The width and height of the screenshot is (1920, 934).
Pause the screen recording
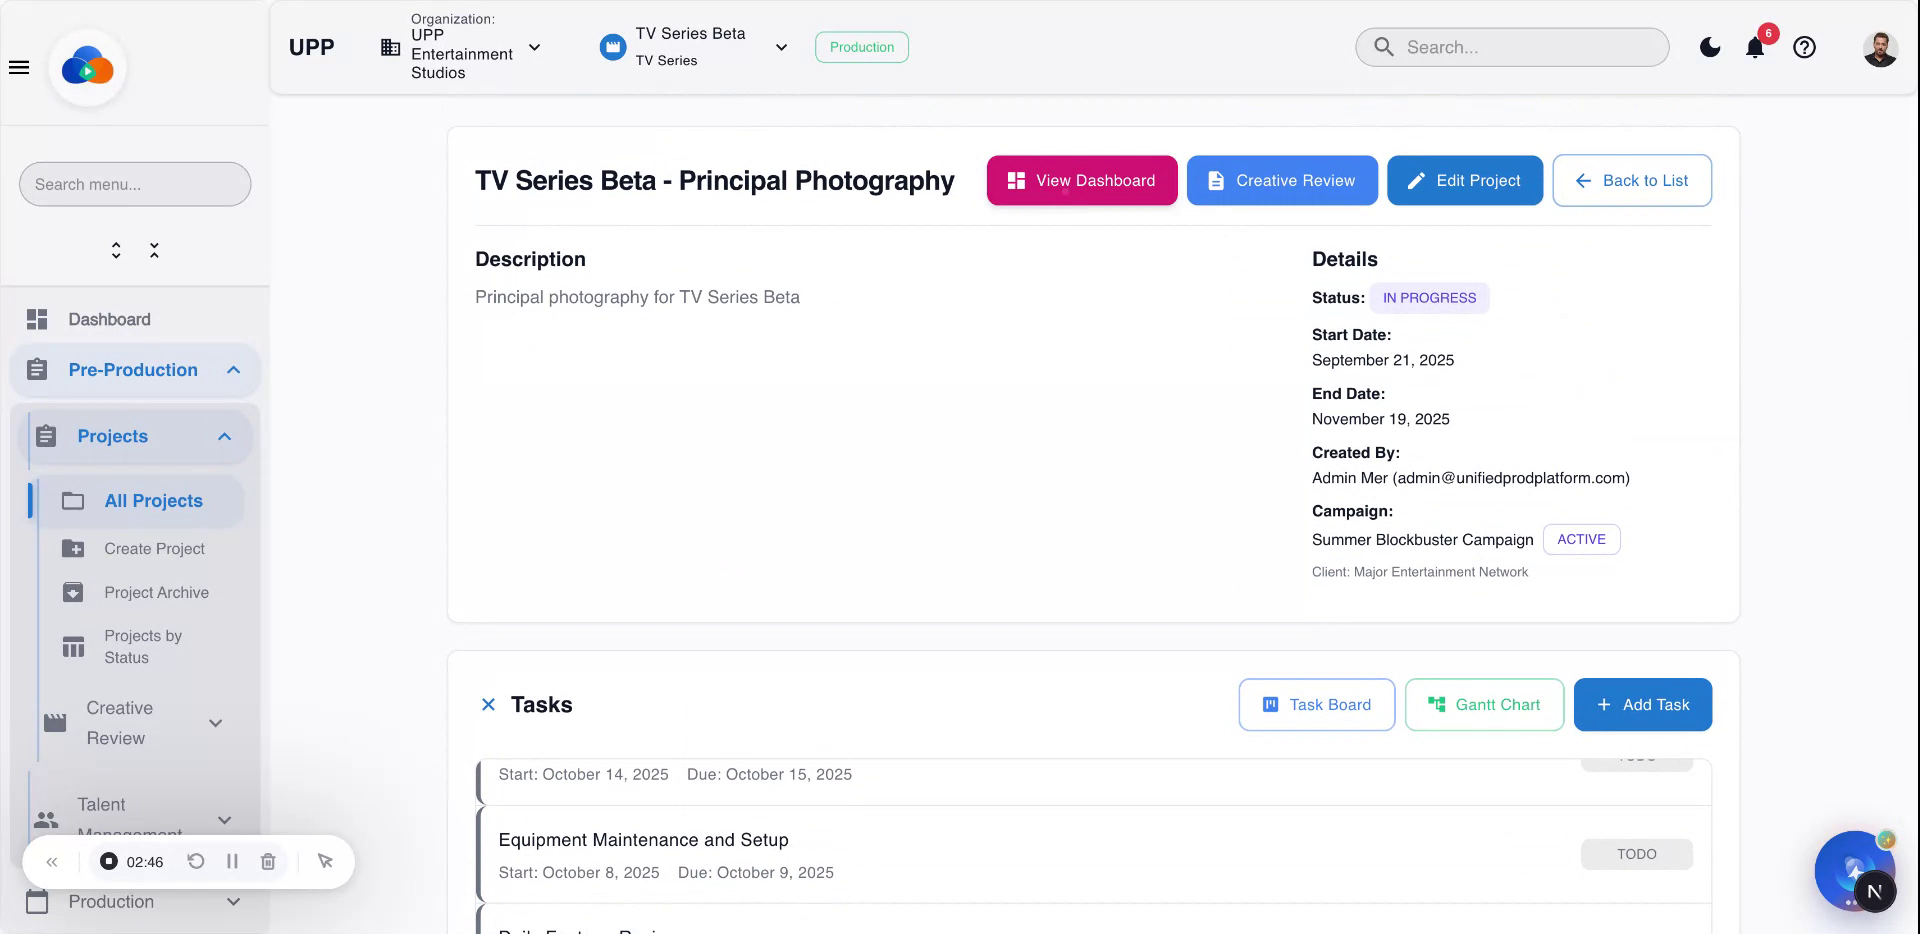click(232, 861)
